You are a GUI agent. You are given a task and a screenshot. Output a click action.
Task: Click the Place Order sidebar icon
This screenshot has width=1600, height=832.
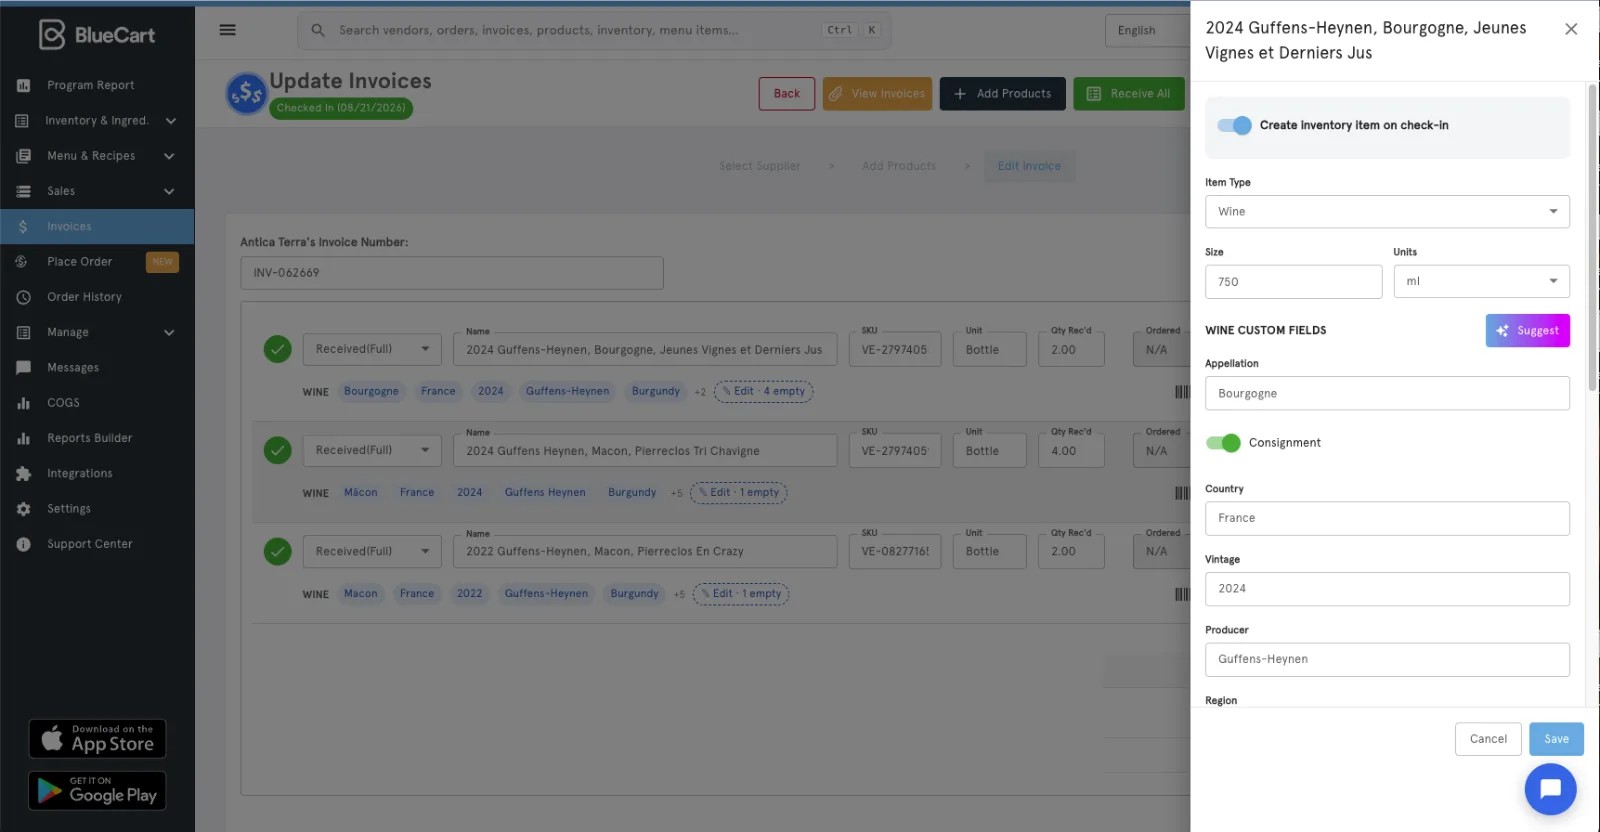tap(23, 262)
